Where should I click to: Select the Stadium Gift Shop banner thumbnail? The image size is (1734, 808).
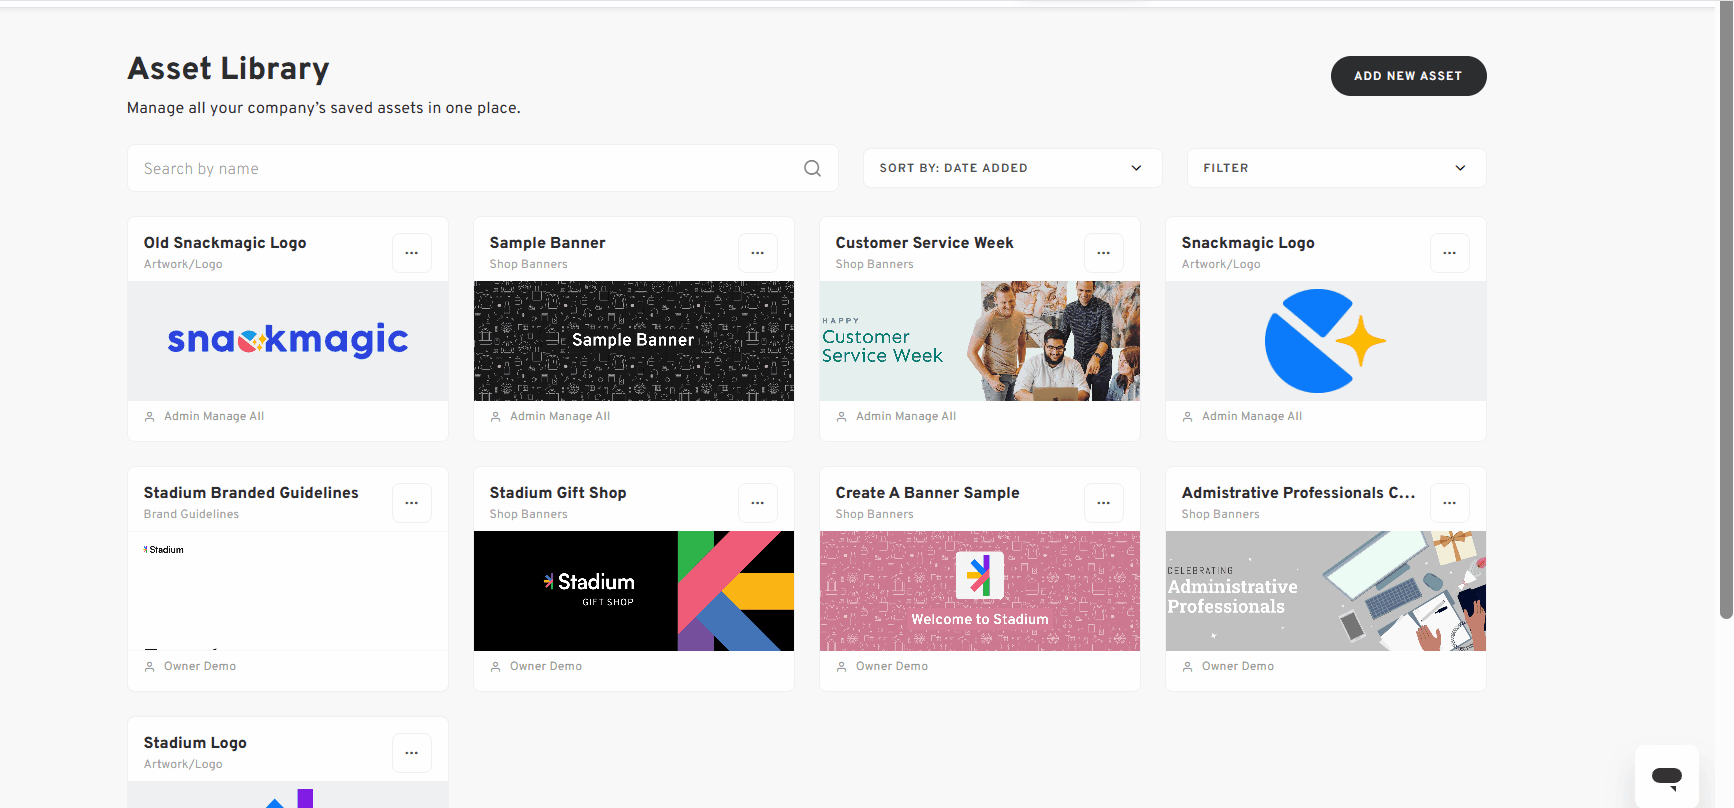[634, 591]
